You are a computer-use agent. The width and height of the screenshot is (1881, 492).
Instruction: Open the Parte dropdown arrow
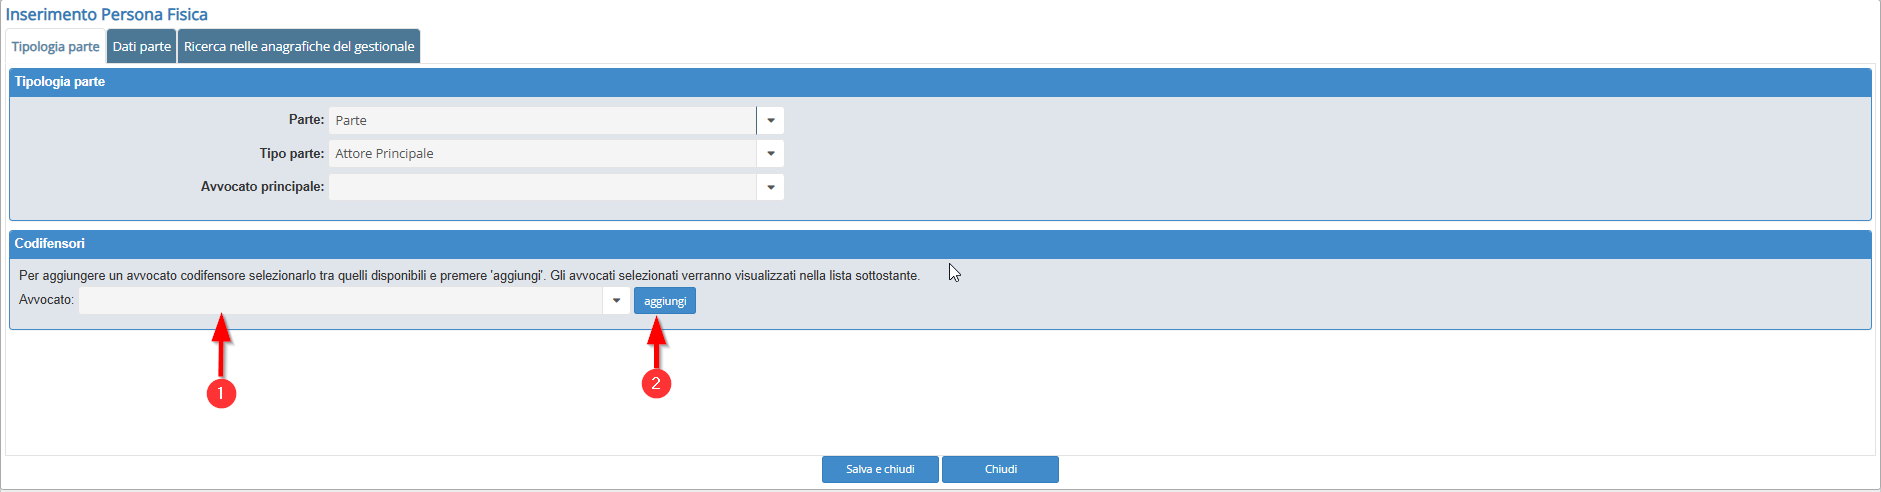(x=770, y=120)
